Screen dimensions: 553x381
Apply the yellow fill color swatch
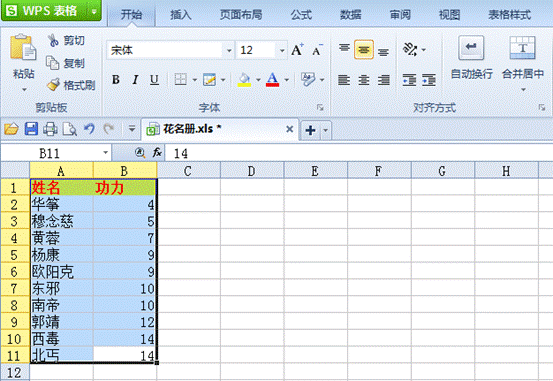pyautogui.click(x=244, y=80)
